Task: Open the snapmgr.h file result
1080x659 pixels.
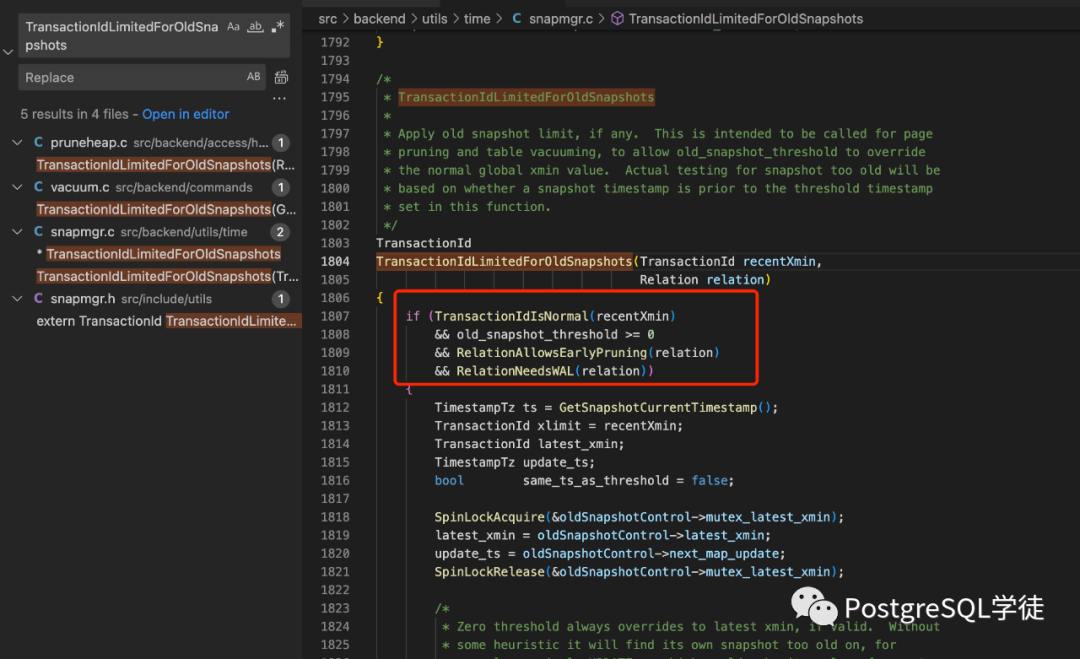Action: pyautogui.click(x=83, y=299)
